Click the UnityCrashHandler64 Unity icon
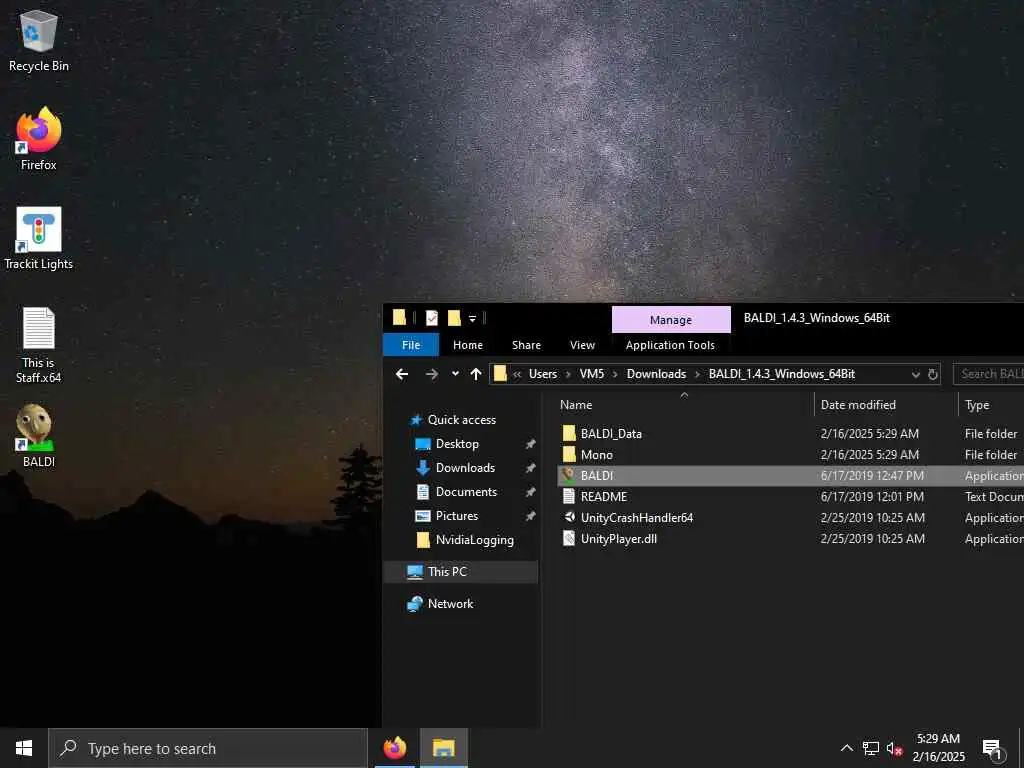1024x768 pixels. coord(569,517)
